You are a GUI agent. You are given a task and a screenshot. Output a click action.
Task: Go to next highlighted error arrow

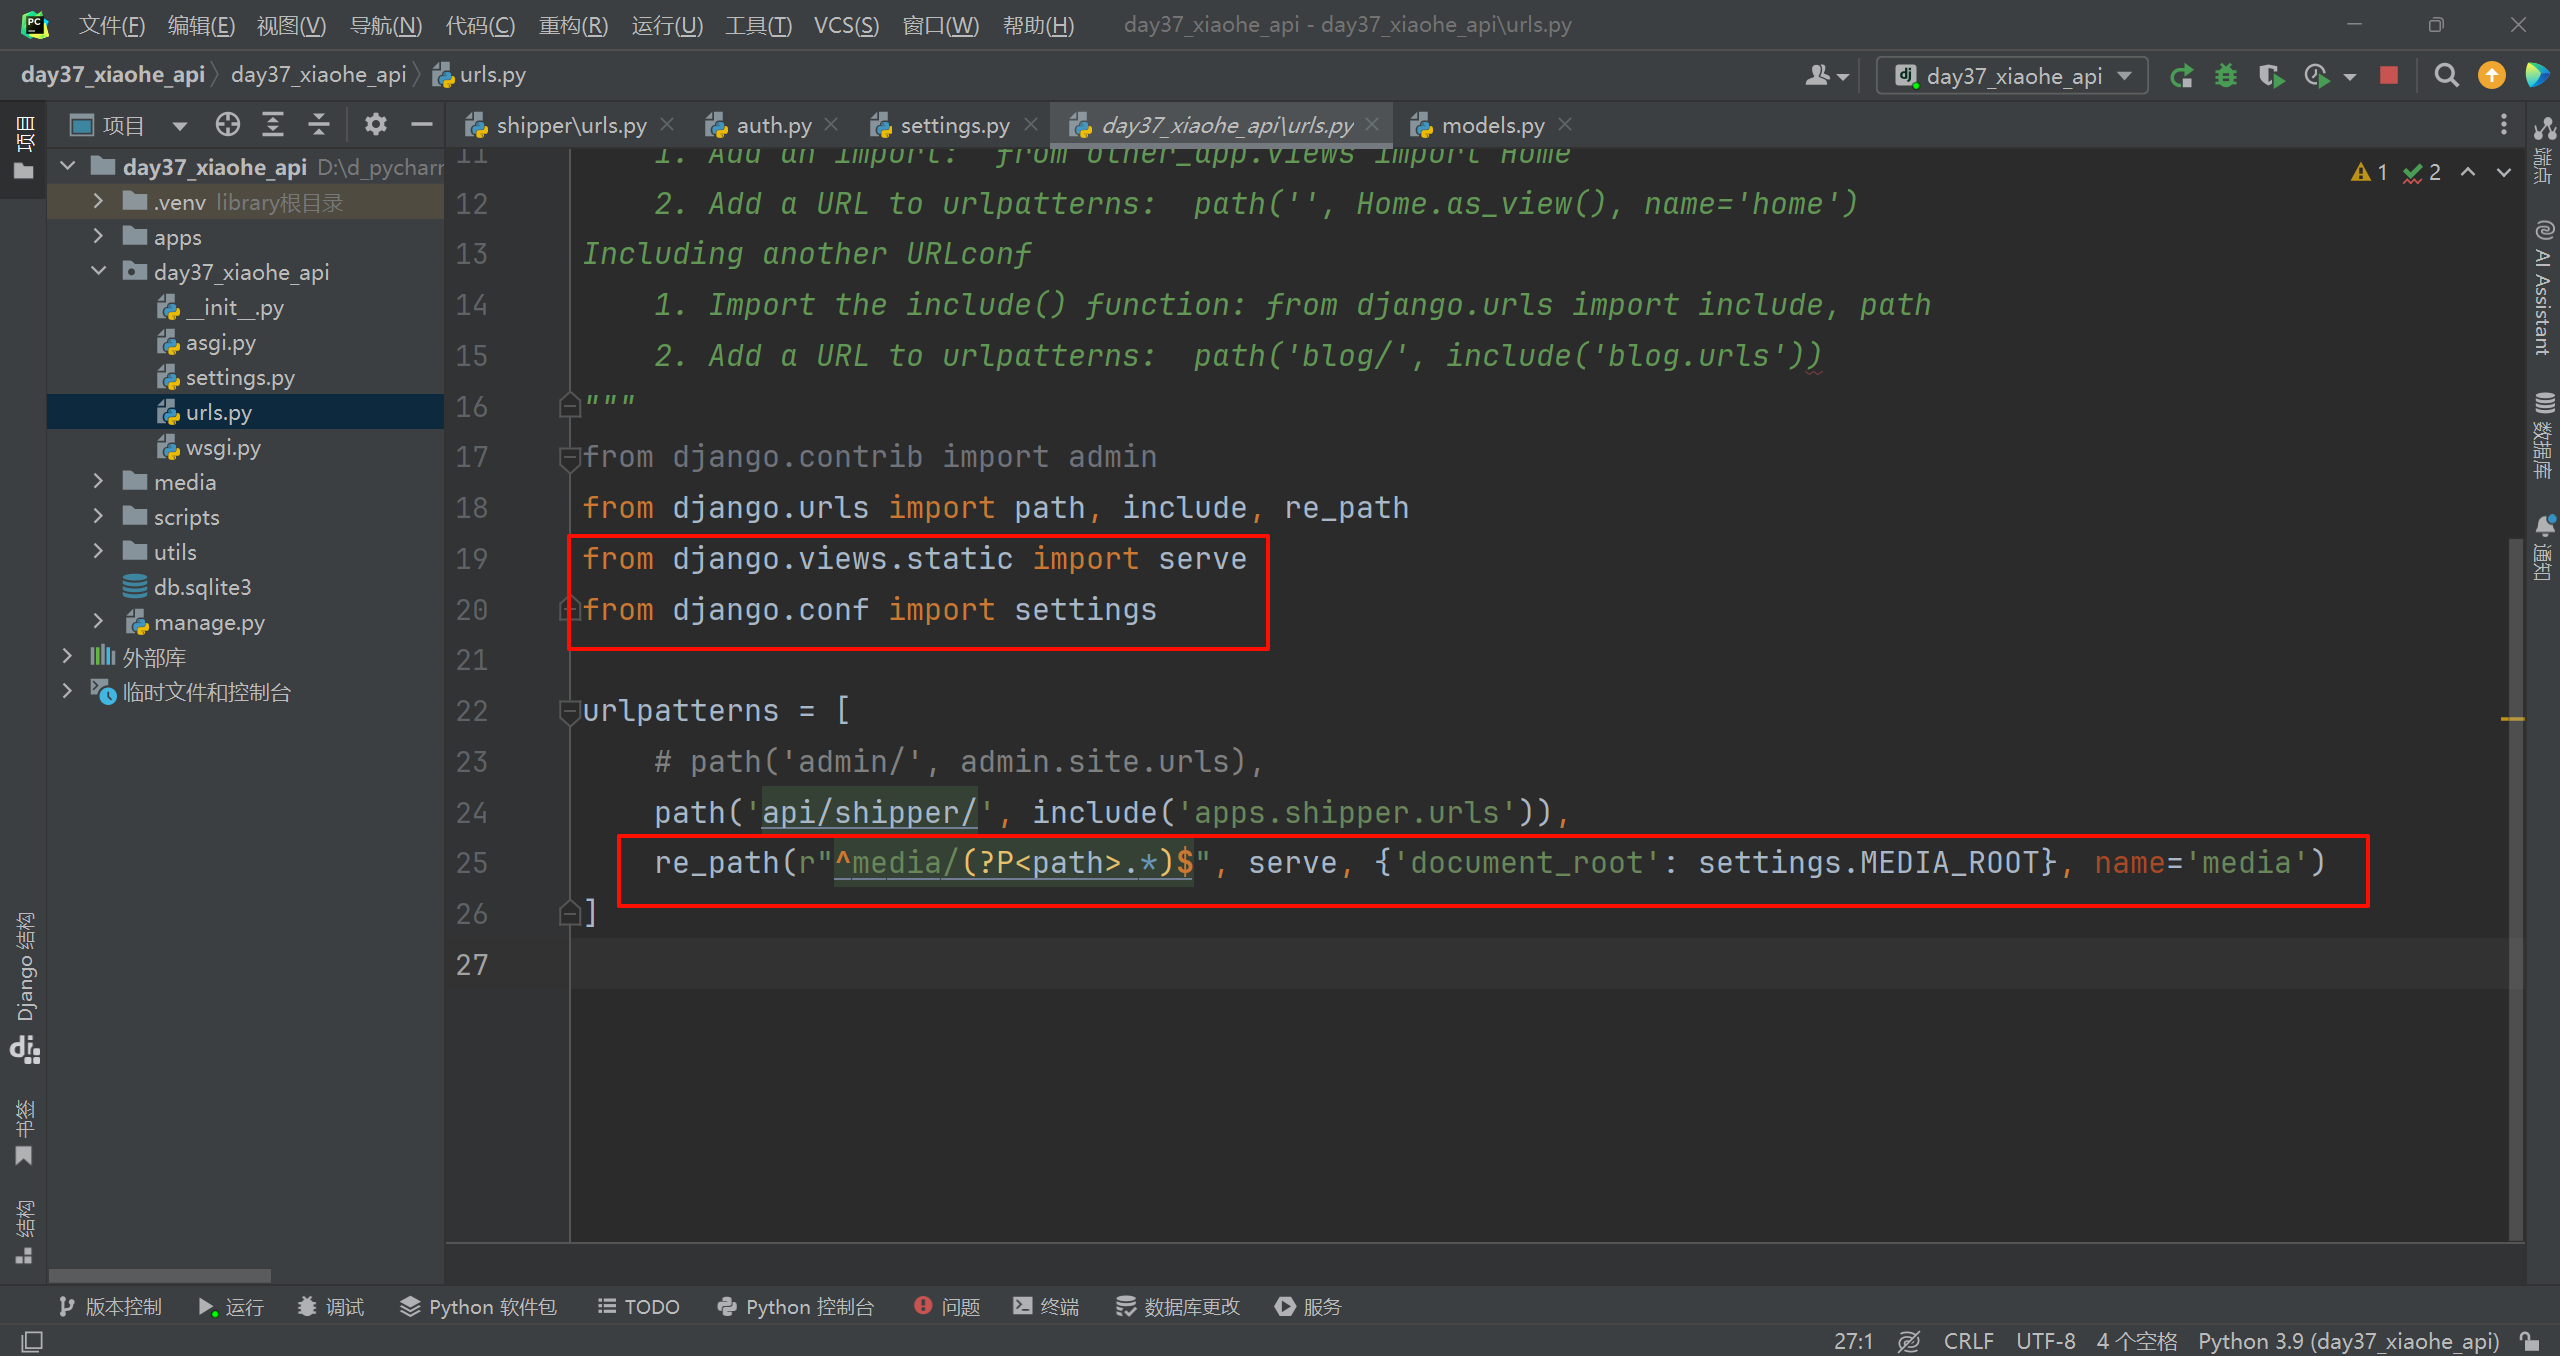click(x=2504, y=172)
